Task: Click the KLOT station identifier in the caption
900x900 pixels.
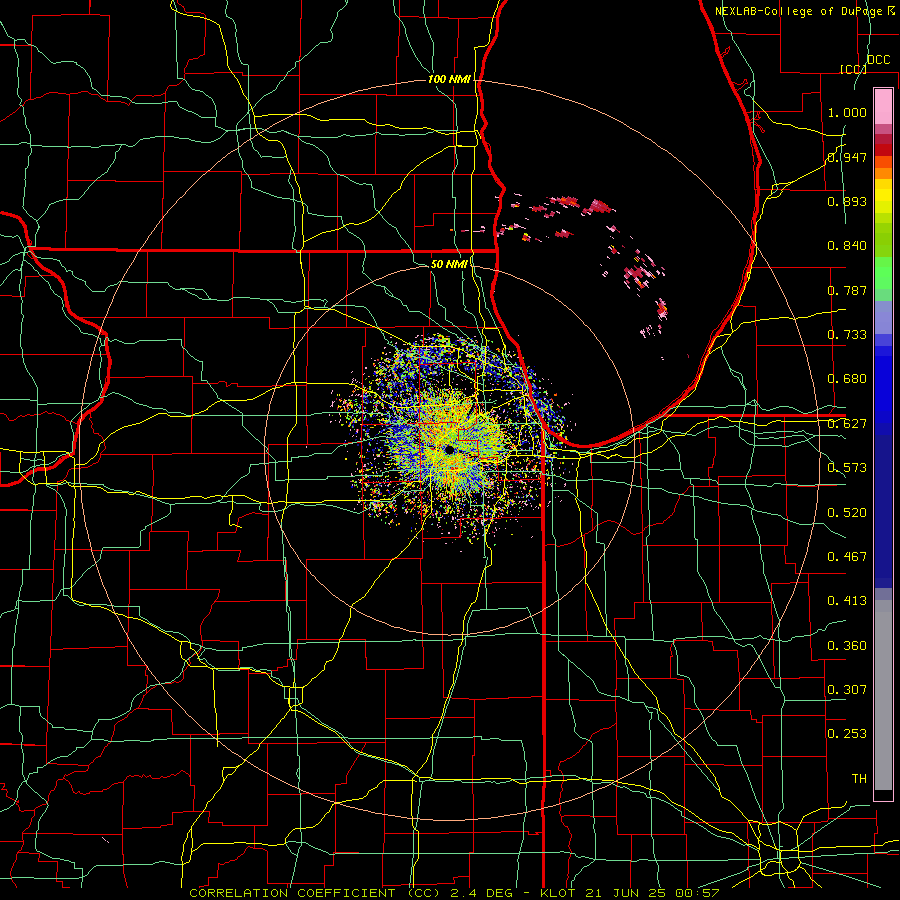Action: [x=560, y=893]
